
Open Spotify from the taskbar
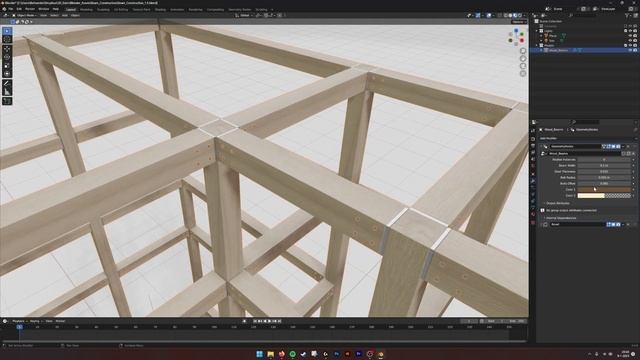tap(292, 354)
